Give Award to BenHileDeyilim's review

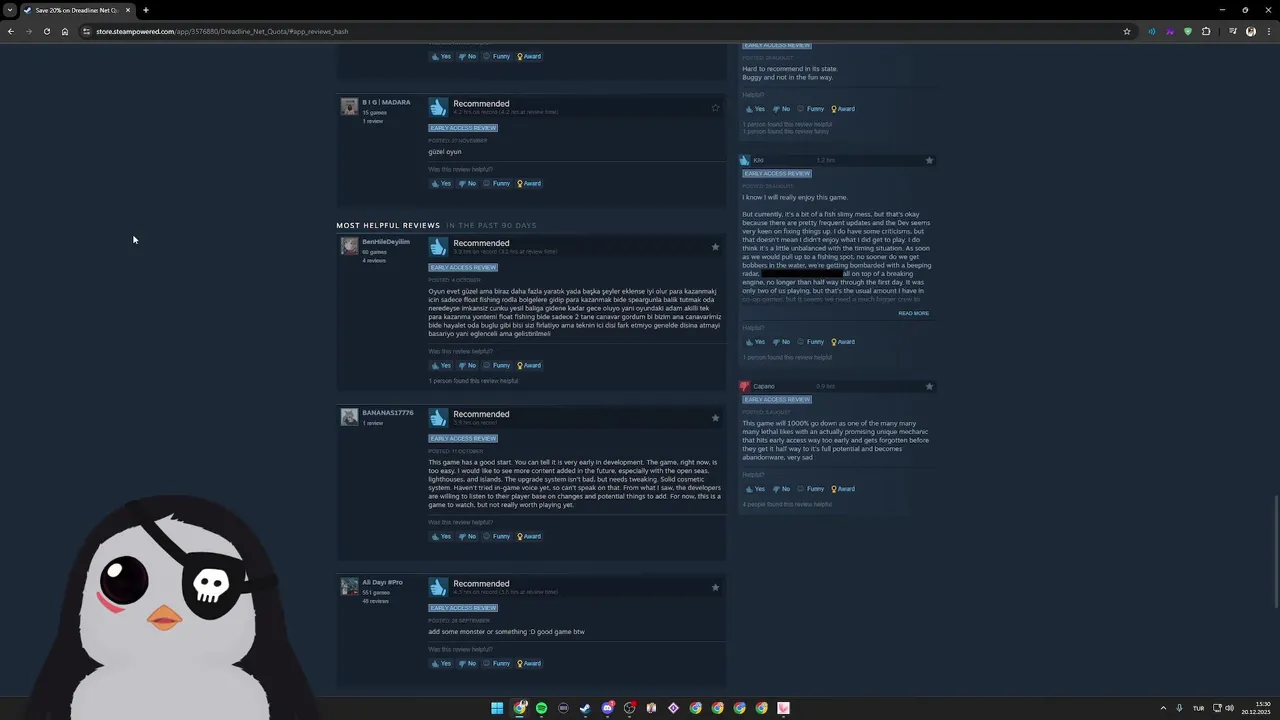point(529,365)
